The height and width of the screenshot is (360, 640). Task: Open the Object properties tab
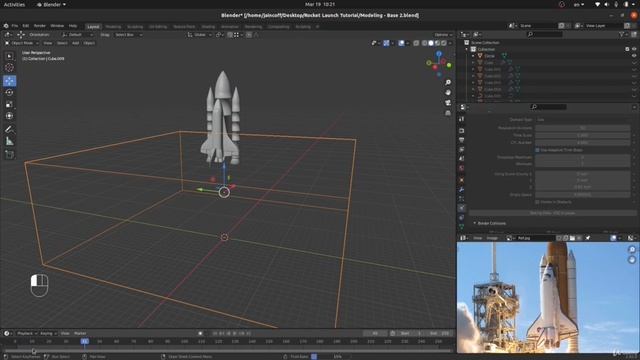click(462, 180)
